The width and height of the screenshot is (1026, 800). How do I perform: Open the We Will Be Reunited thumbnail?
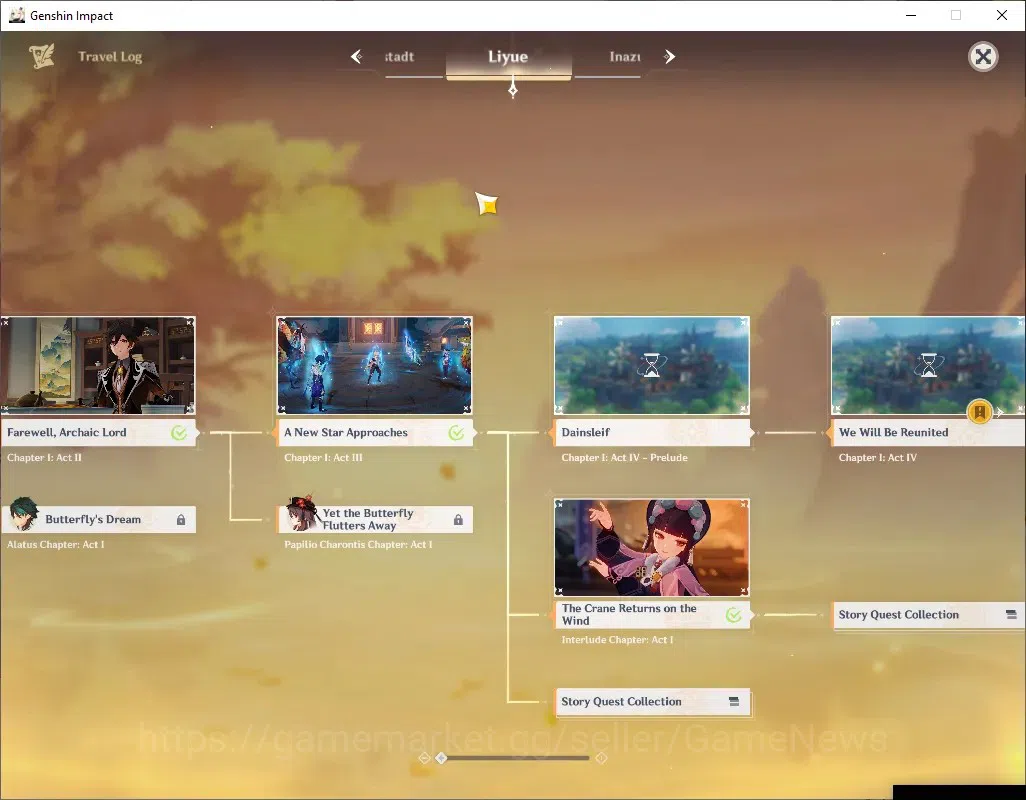[929, 365]
